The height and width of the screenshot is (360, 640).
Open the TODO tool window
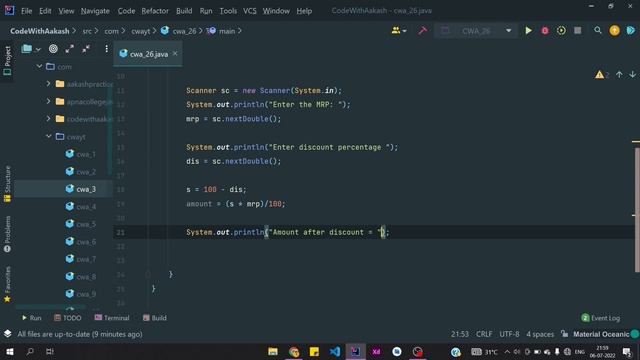(68, 318)
